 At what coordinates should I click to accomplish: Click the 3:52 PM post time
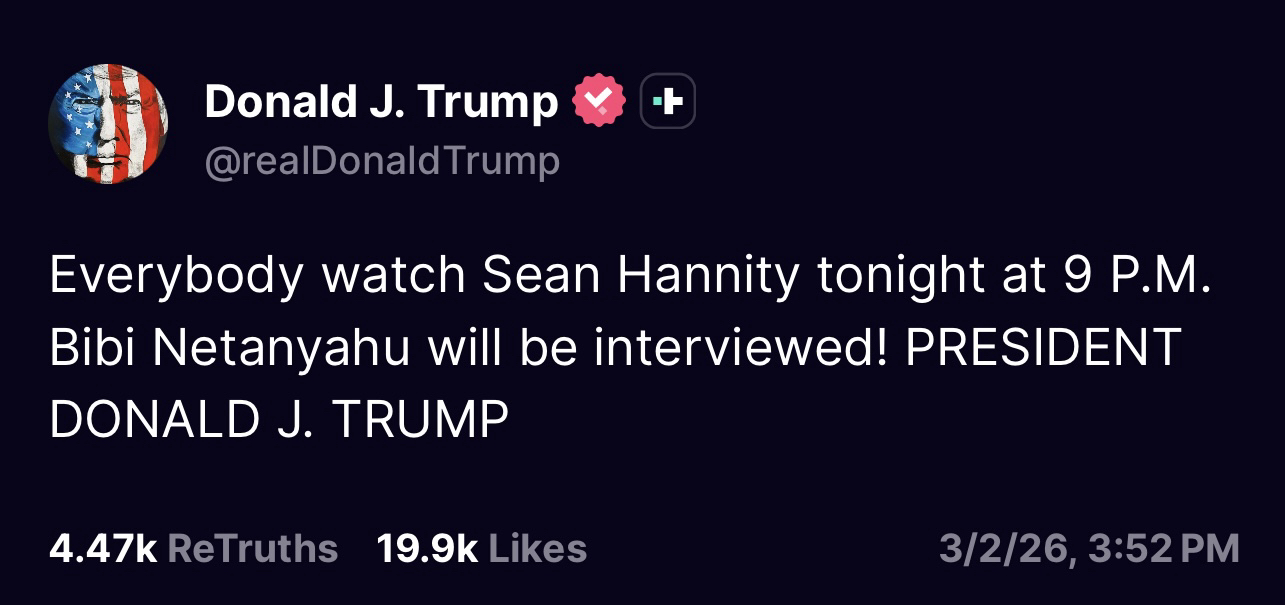pos(1165,548)
